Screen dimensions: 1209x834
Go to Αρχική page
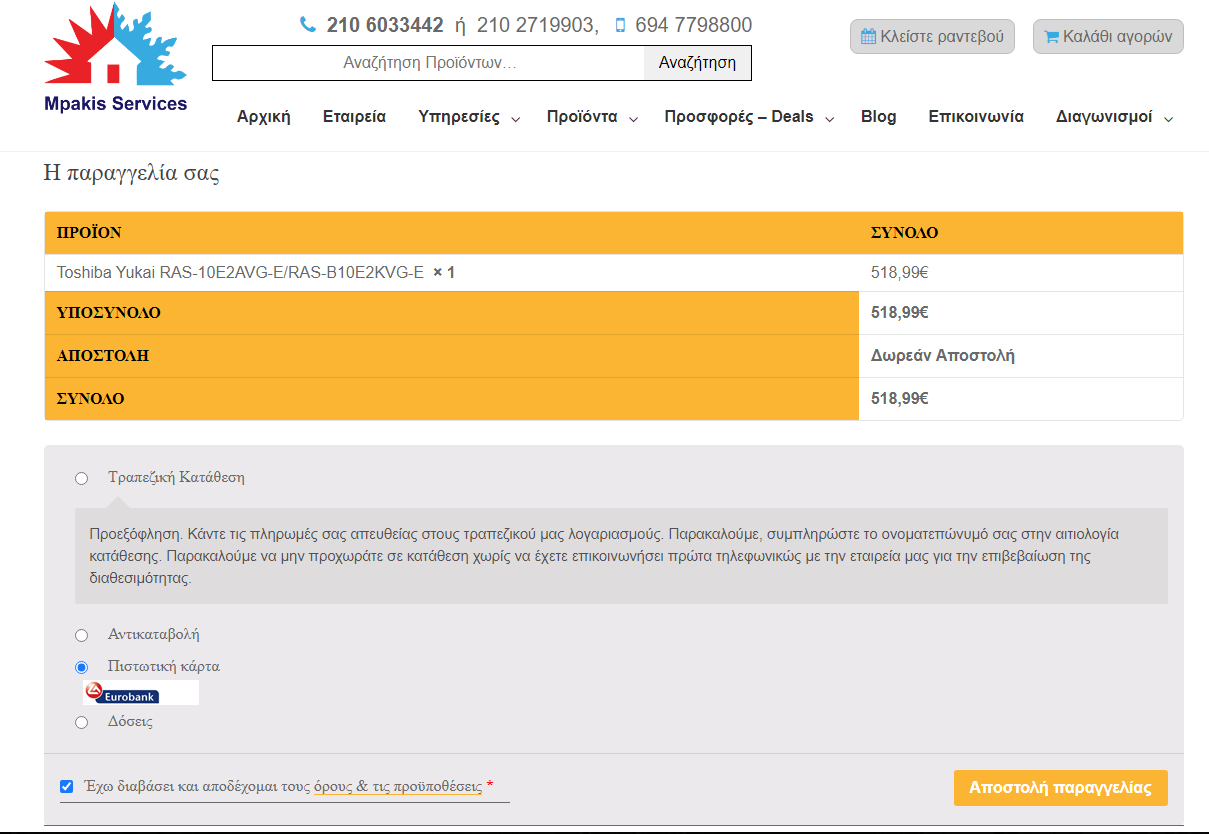(264, 117)
